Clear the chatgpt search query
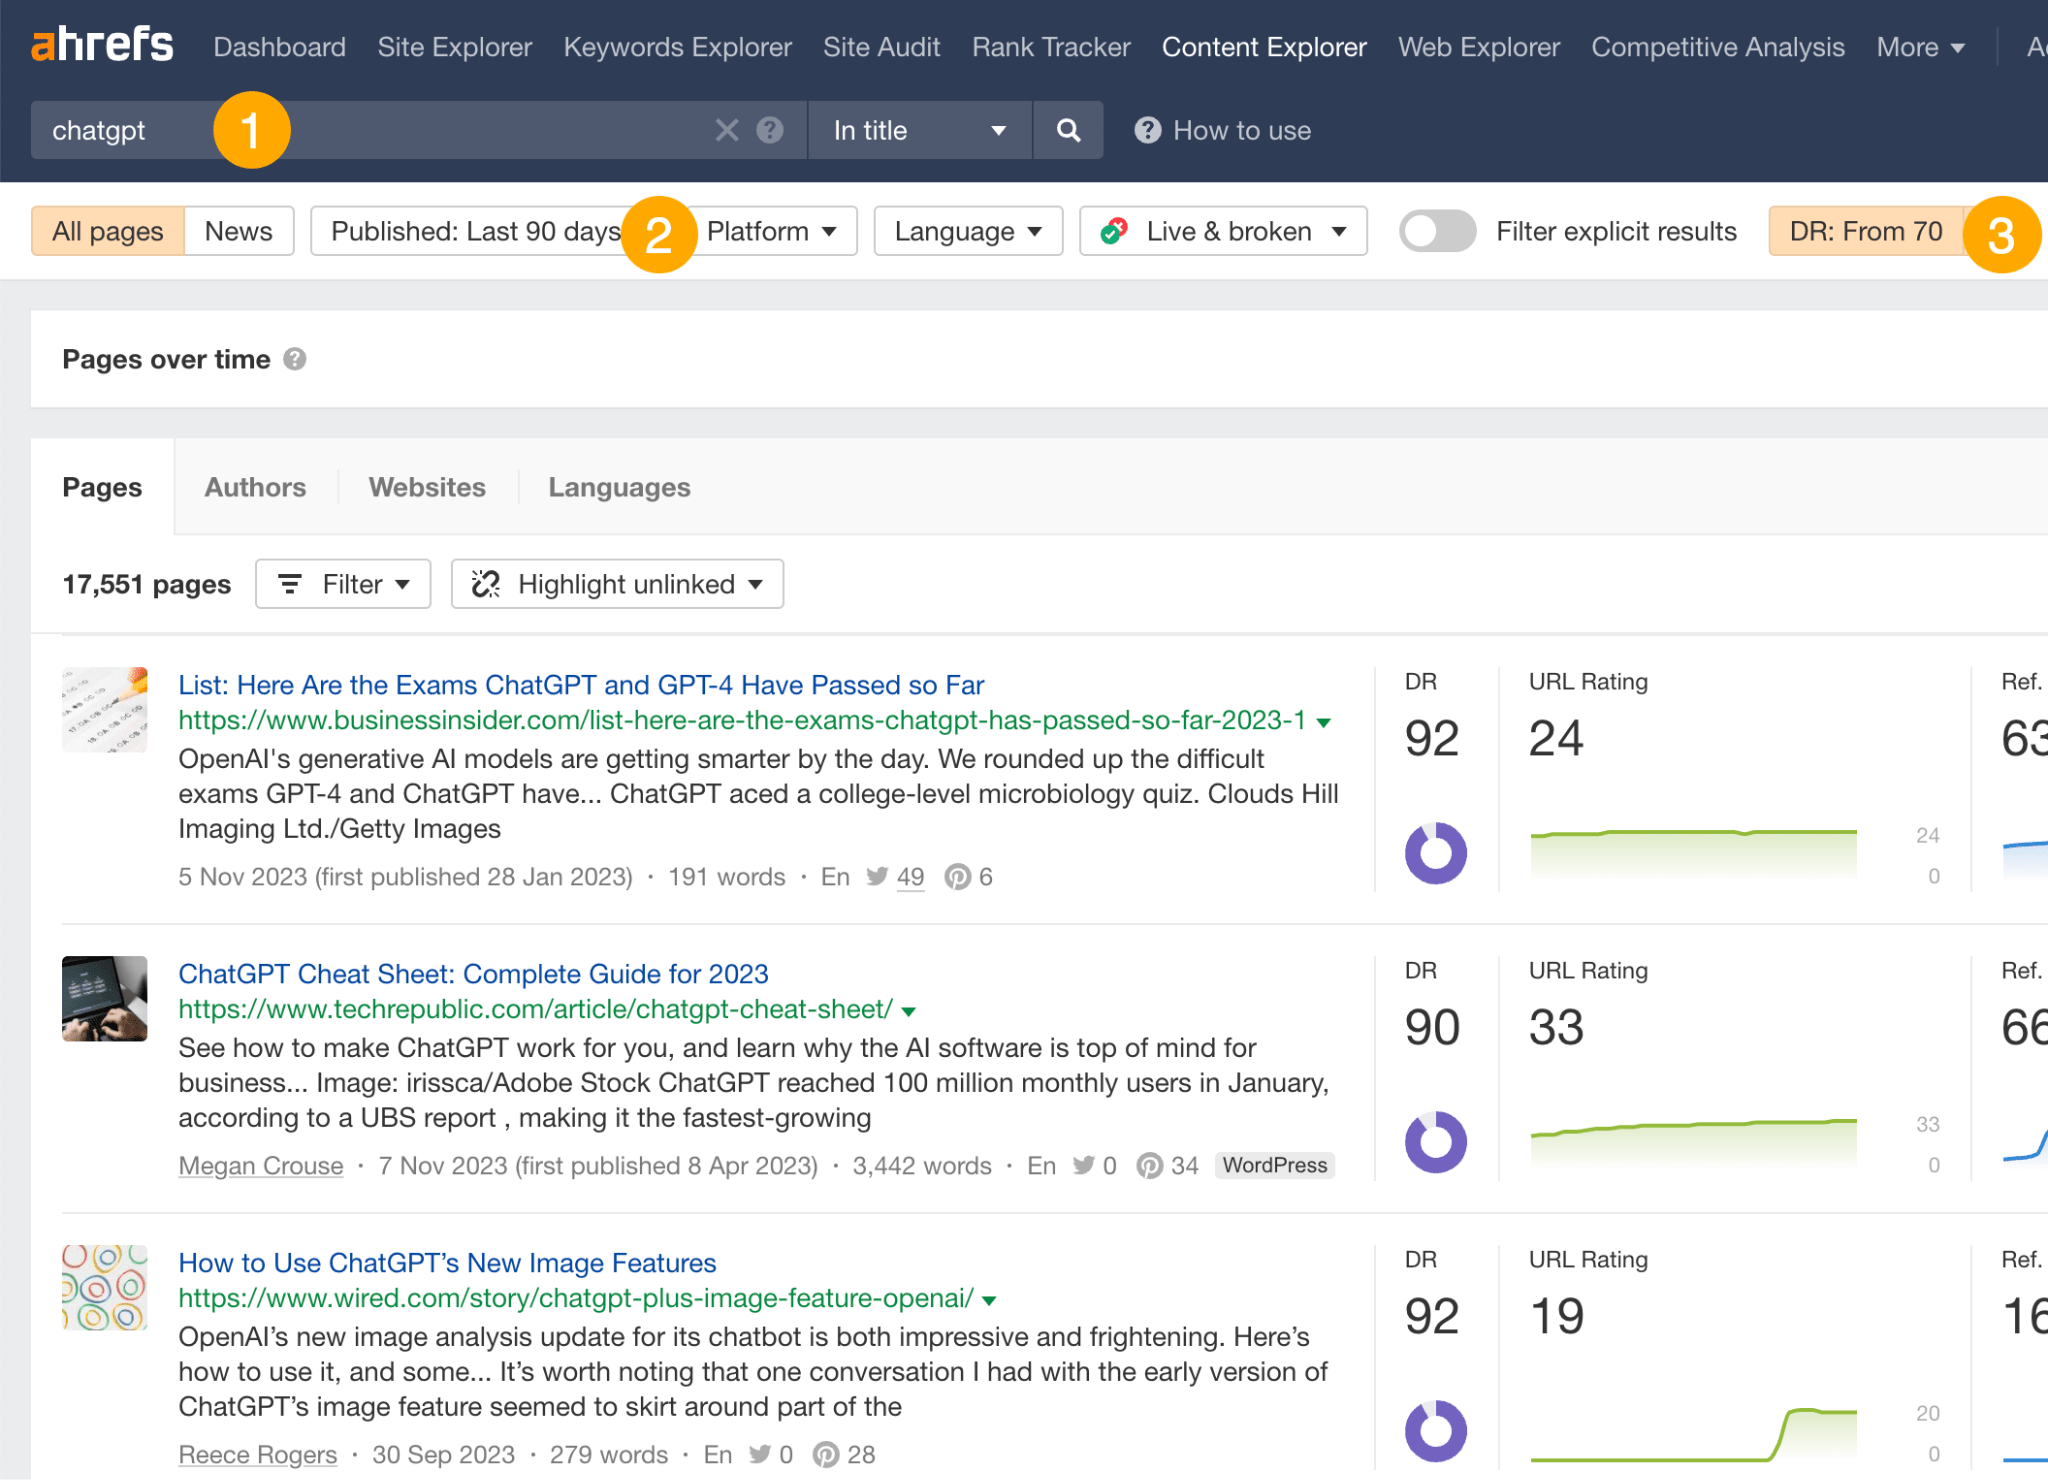This screenshot has height=1480, width=2048. pos(727,129)
